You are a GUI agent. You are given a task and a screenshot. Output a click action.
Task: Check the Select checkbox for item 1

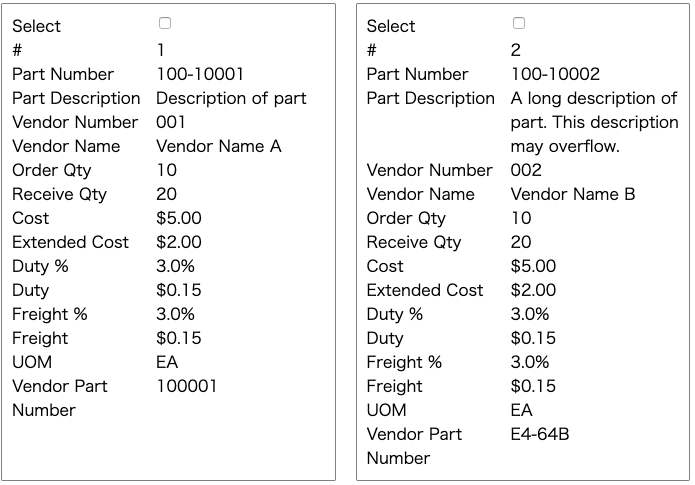[x=165, y=23]
